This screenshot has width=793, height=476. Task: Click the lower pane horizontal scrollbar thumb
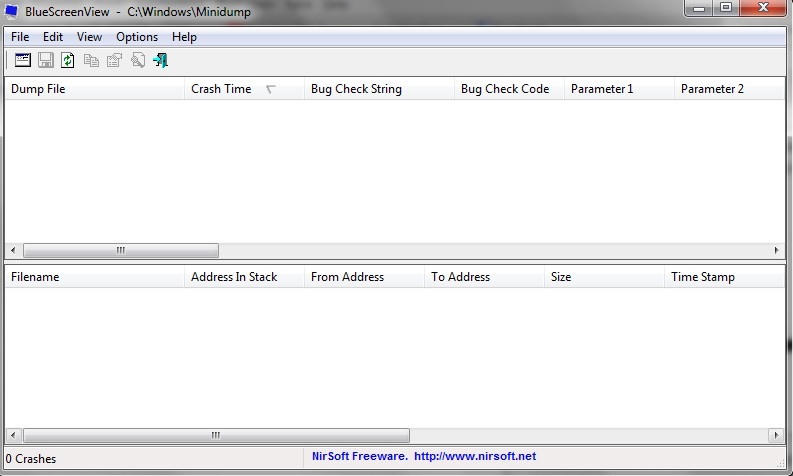click(216, 435)
